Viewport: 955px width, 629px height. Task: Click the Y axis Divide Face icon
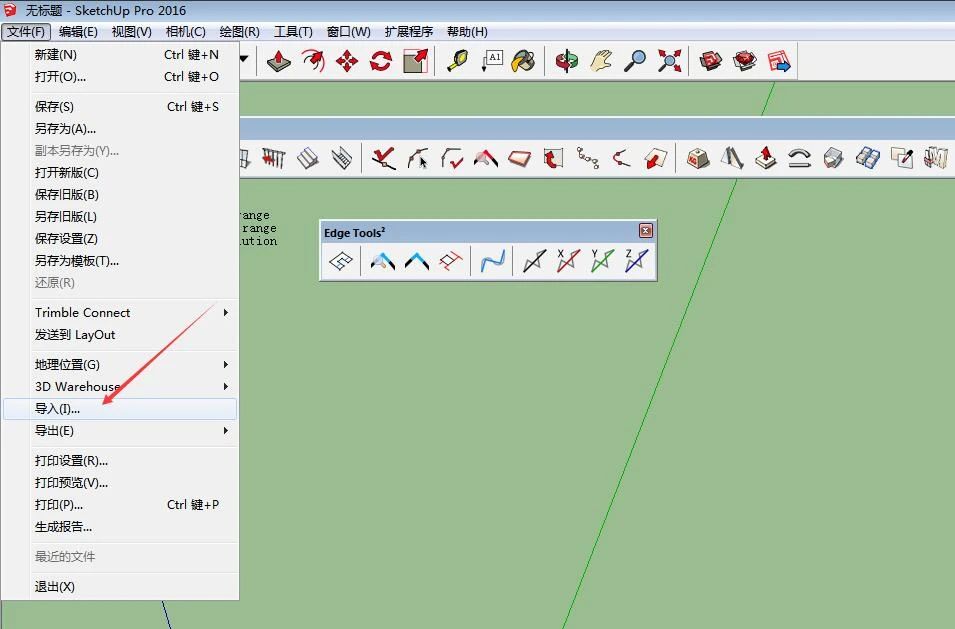(602, 261)
